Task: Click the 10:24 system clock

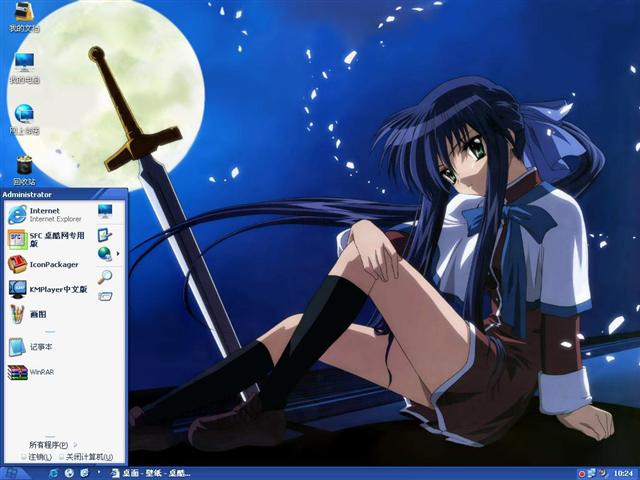Action: 623,473
